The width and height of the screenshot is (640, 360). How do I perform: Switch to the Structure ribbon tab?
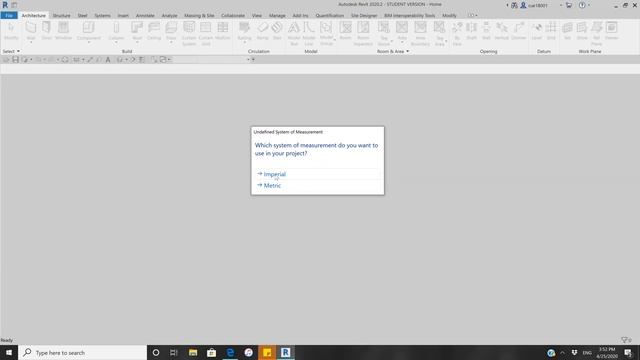click(61, 16)
